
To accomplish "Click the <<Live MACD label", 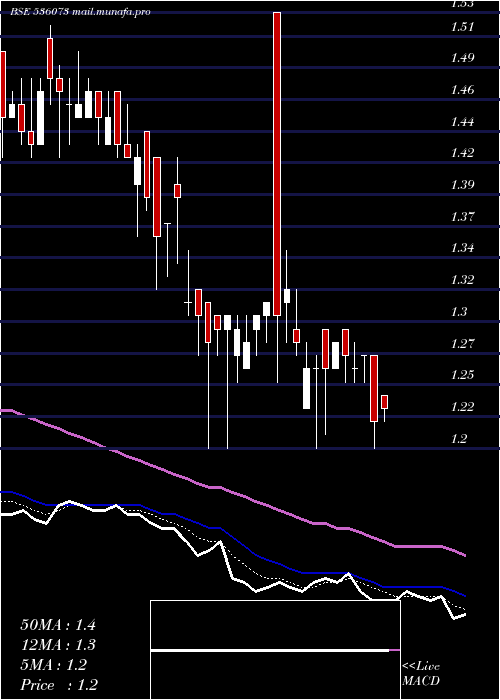I will (421, 674).
